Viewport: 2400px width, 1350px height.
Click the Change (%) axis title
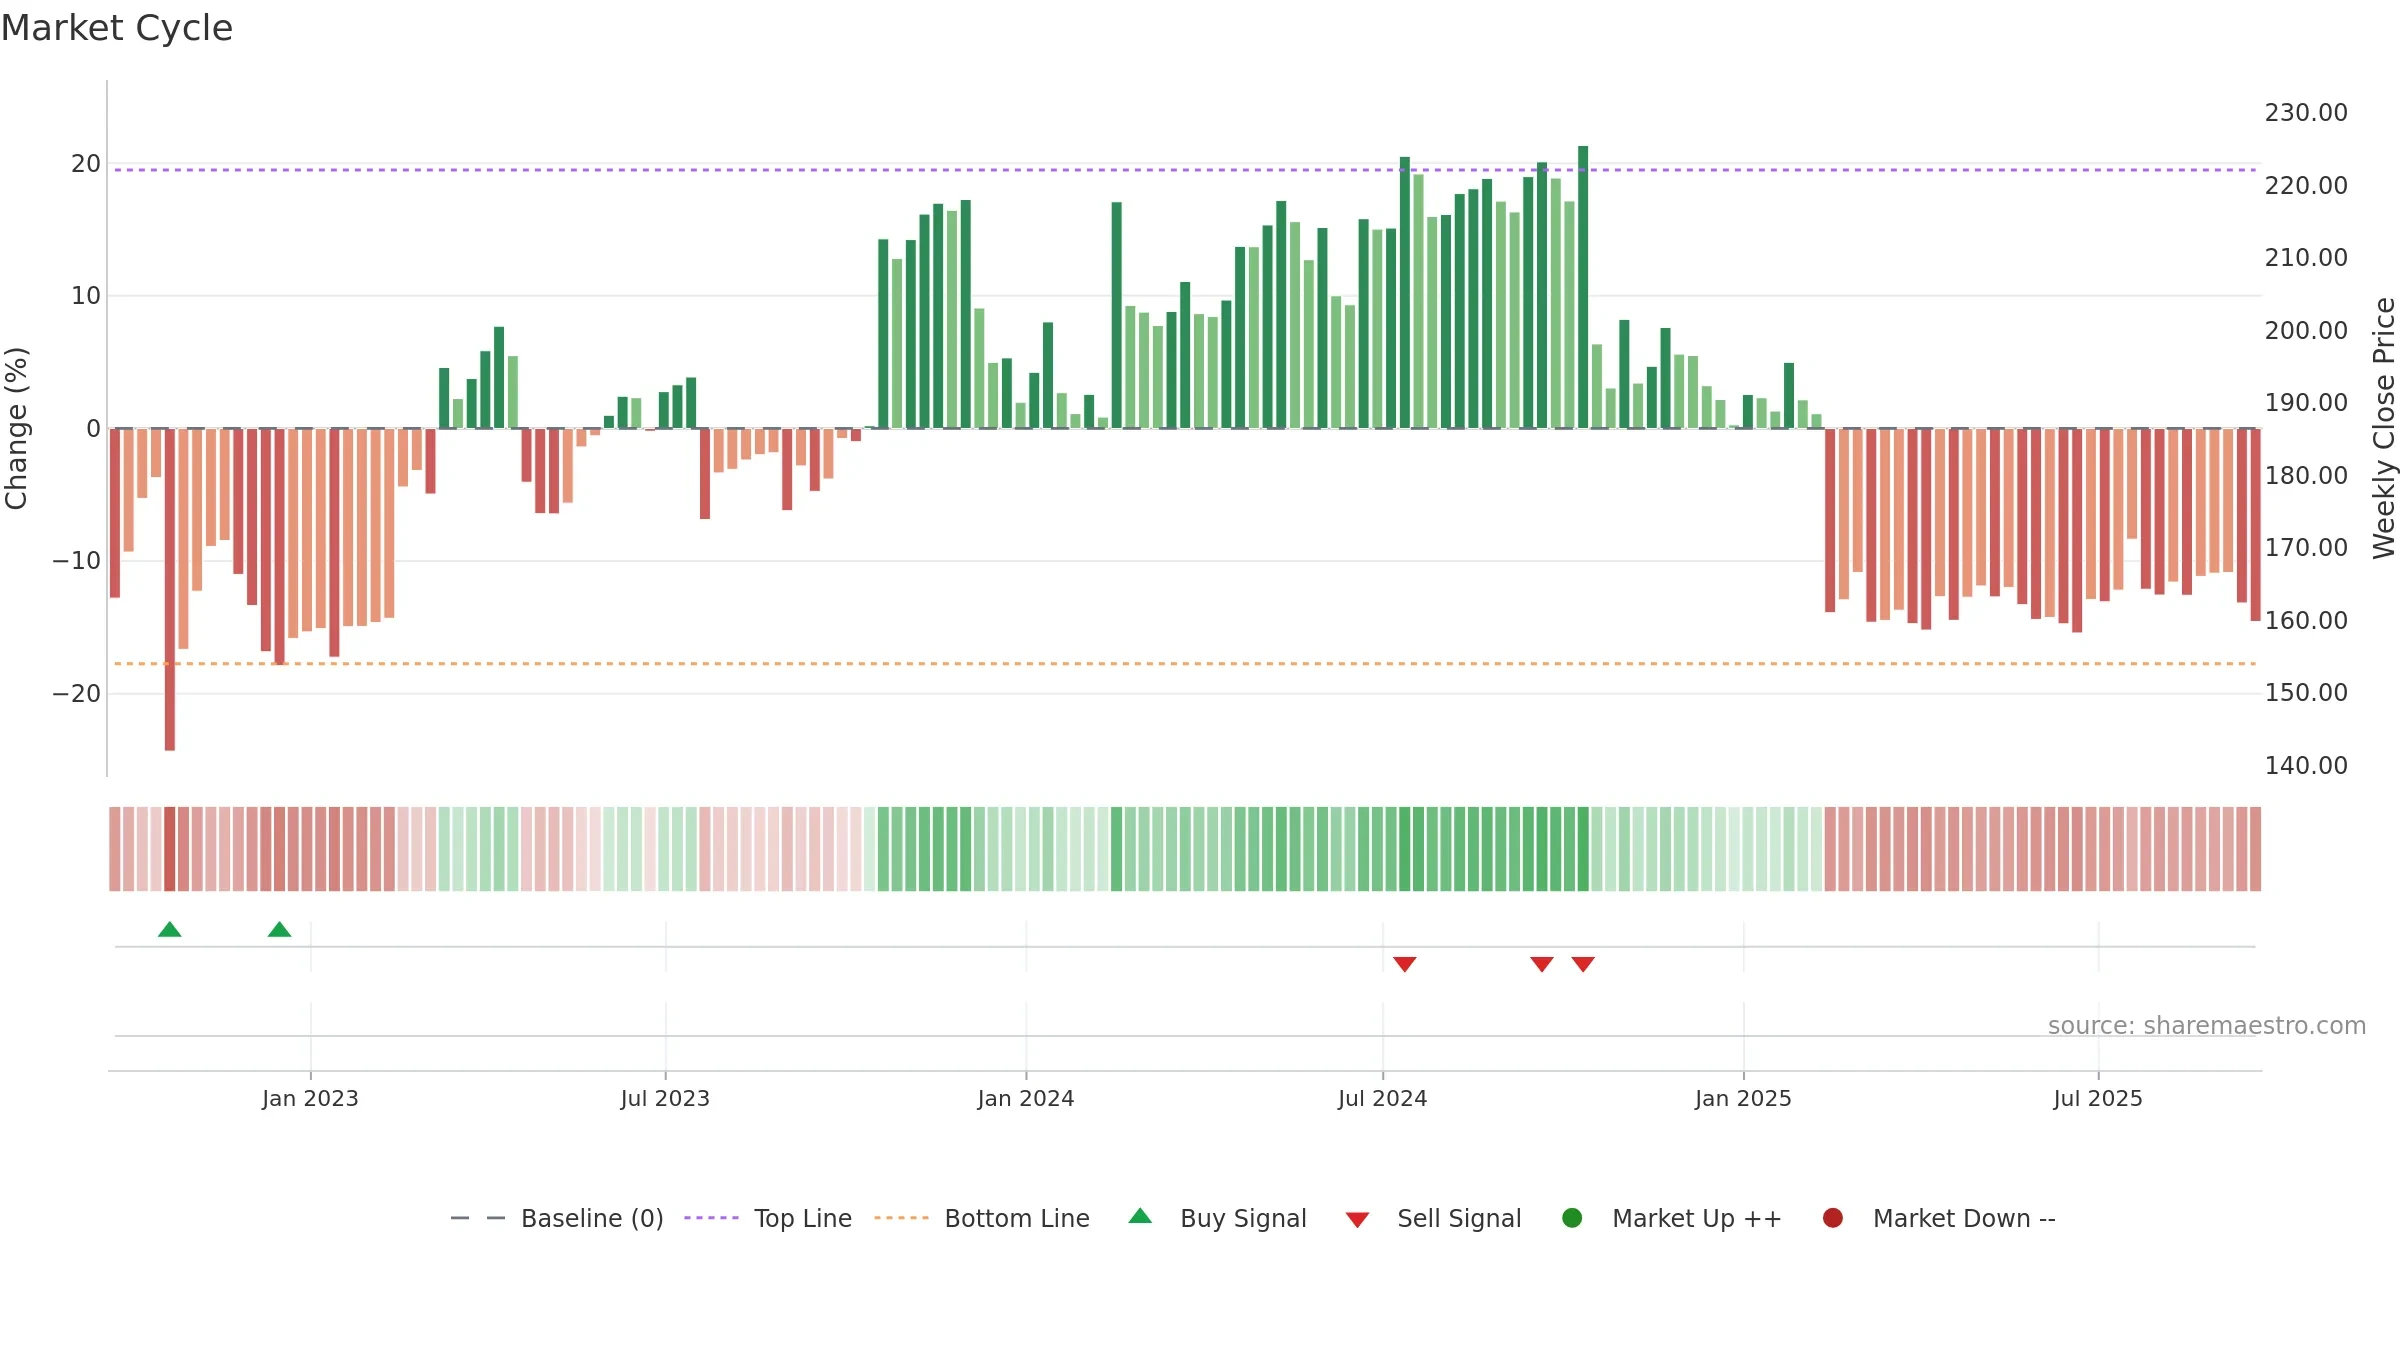(x=16, y=428)
